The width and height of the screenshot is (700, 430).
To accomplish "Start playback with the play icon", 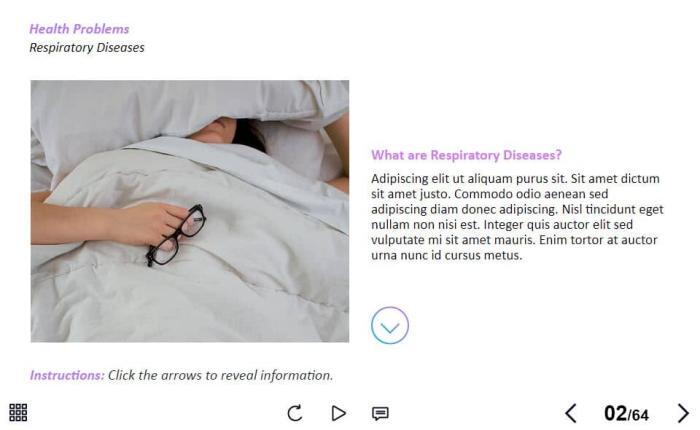I will [x=338, y=413].
